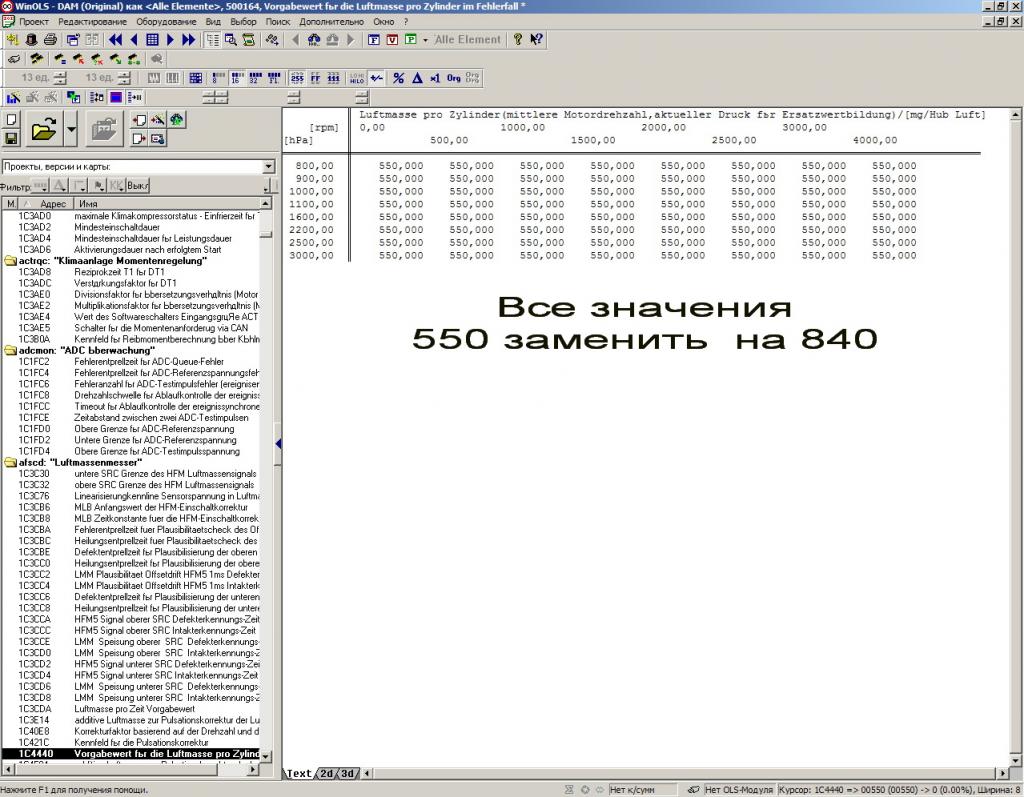The height and width of the screenshot is (797, 1024).
Task: Click vertical scrollbar of map list
Action: 266,480
